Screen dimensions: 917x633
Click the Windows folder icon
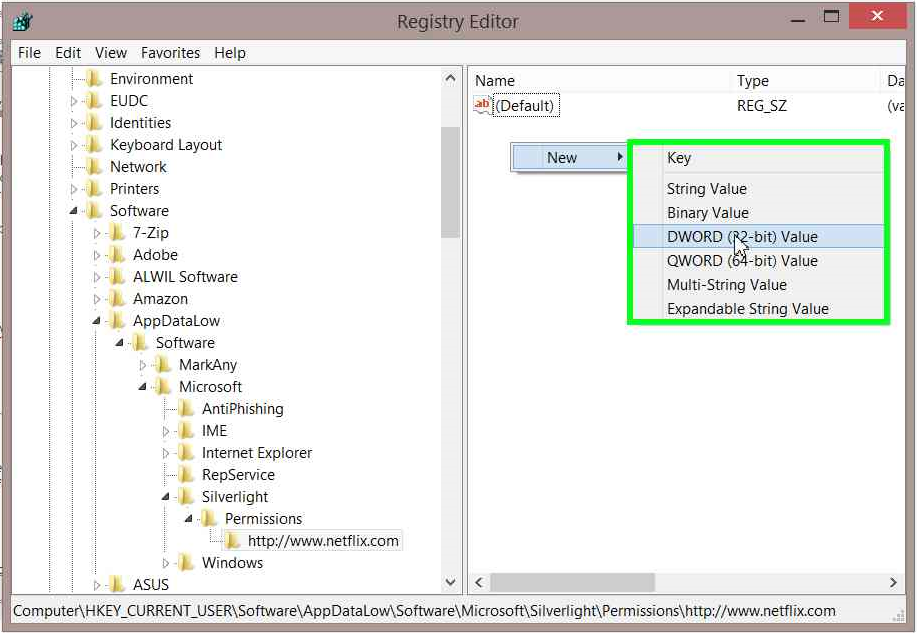pos(186,562)
